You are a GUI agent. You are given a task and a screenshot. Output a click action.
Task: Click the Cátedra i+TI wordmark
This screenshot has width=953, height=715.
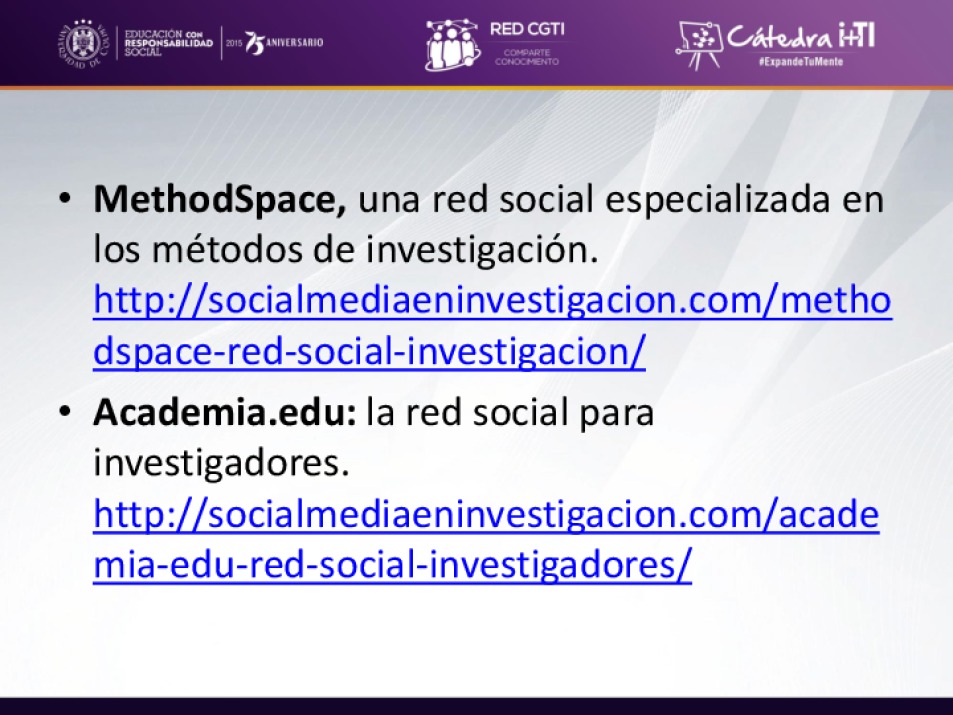point(800,37)
